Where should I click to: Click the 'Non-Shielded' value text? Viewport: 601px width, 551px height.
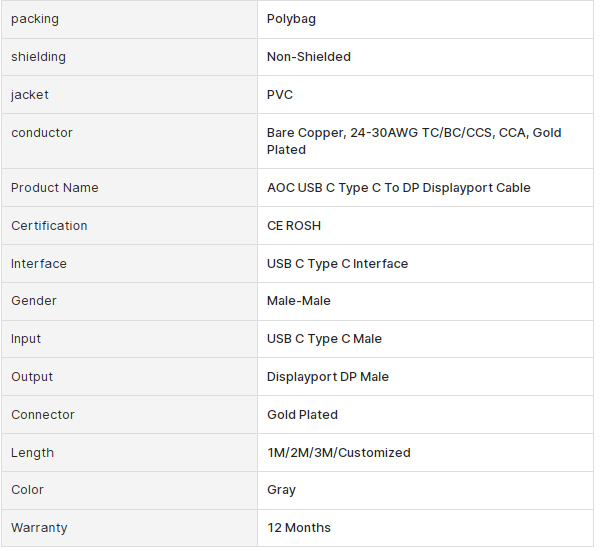[x=308, y=57]
